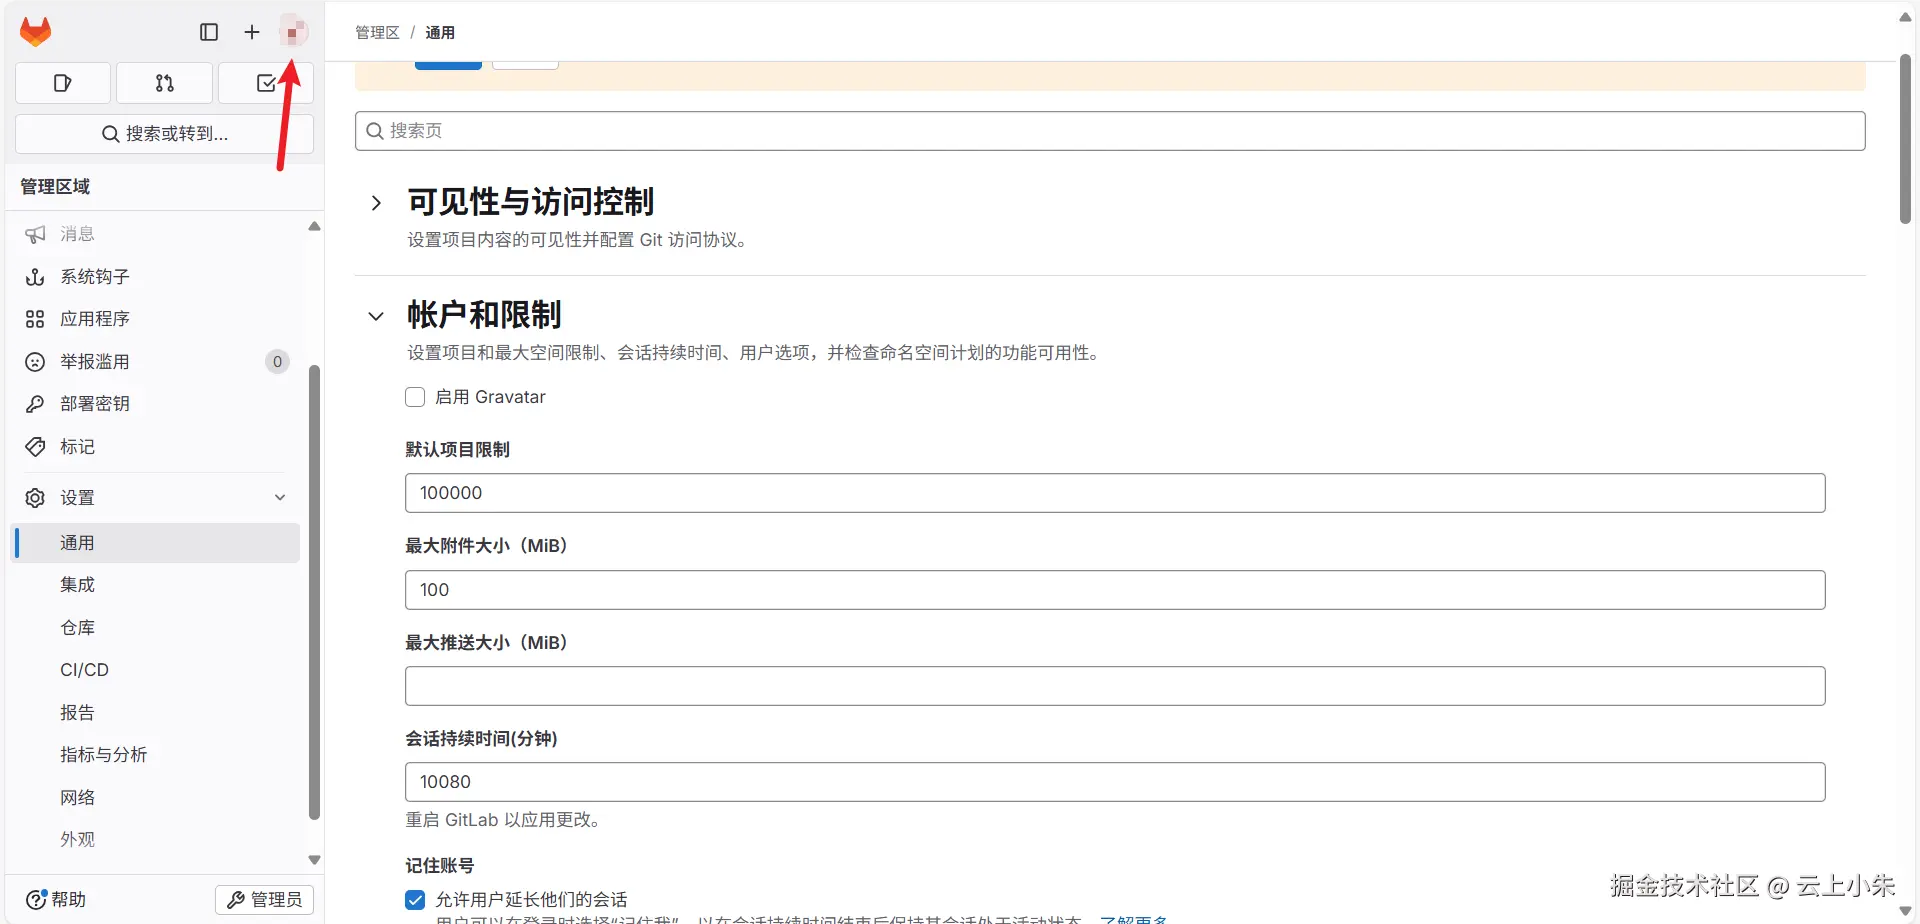The width and height of the screenshot is (1920, 924).
Task: Focus the 搜索页 search input
Action: 1110,131
